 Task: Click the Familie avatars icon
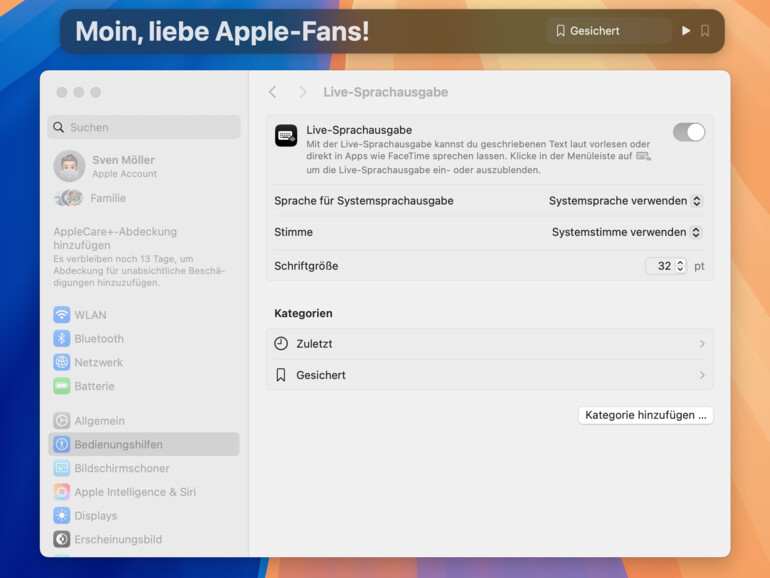(69, 198)
